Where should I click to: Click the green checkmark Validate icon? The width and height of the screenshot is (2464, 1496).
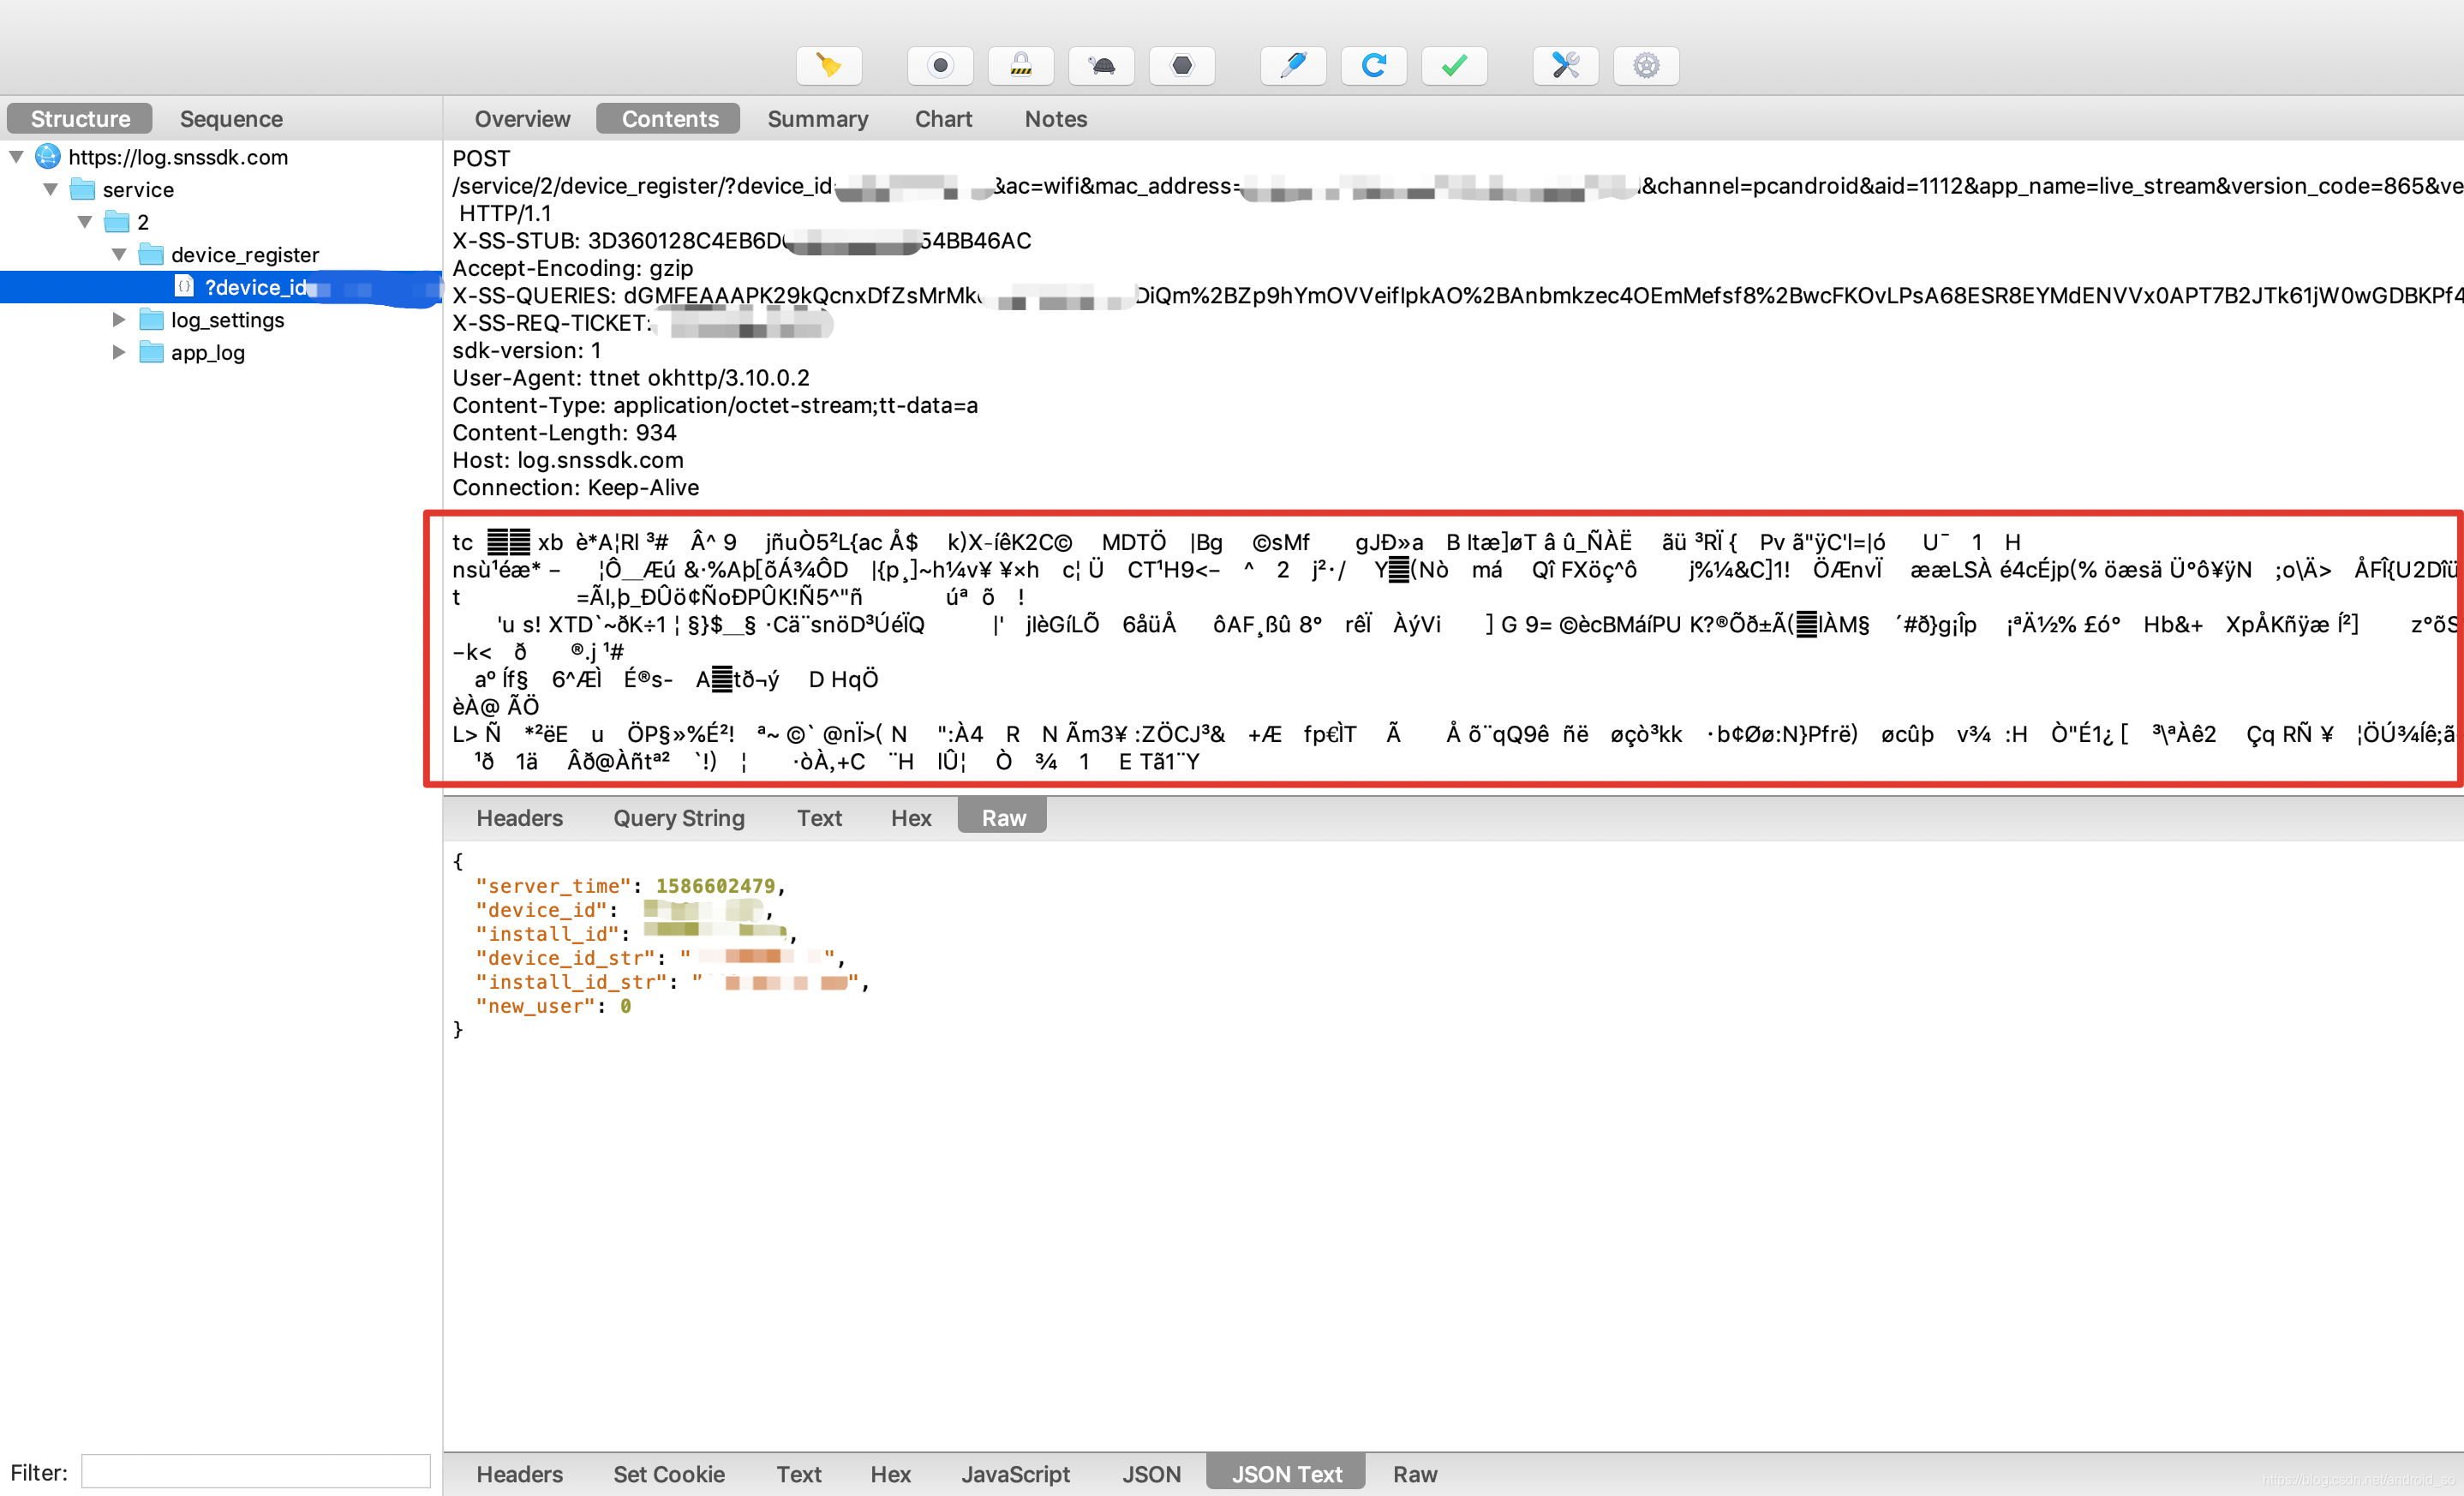pos(1454,66)
